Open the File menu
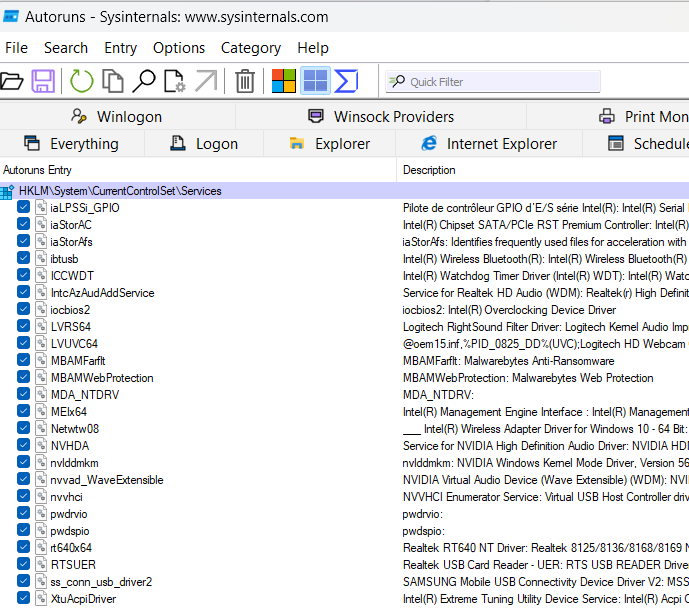This screenshot has height=616, width=689. click(16, 47)
